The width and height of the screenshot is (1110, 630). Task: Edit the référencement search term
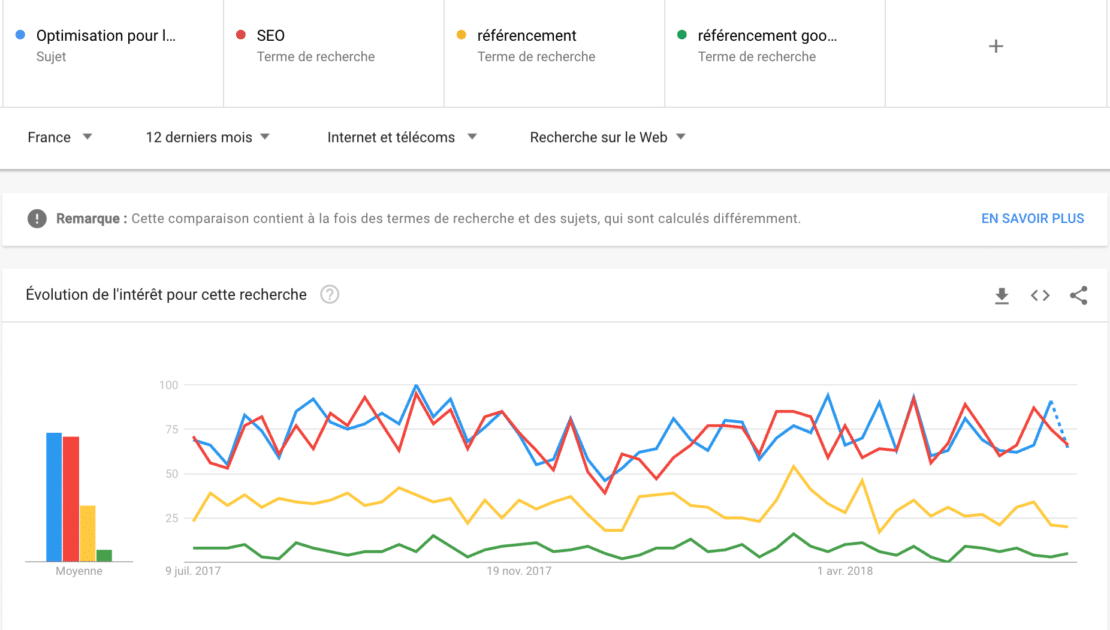(554, 46)
